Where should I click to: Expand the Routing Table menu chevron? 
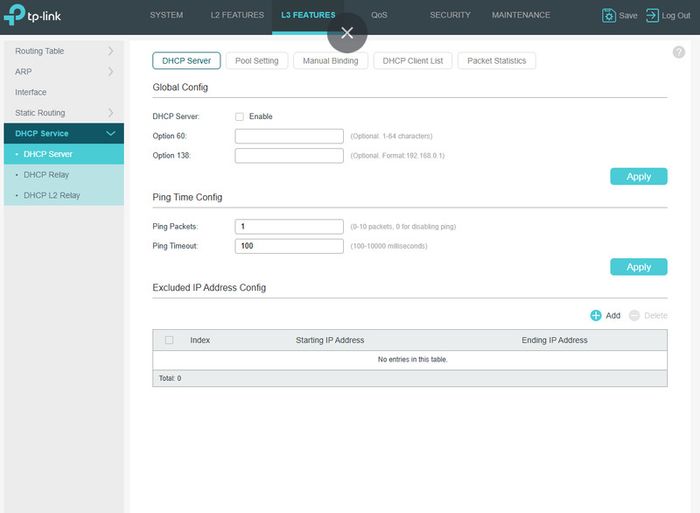click(x=110, y=51)
